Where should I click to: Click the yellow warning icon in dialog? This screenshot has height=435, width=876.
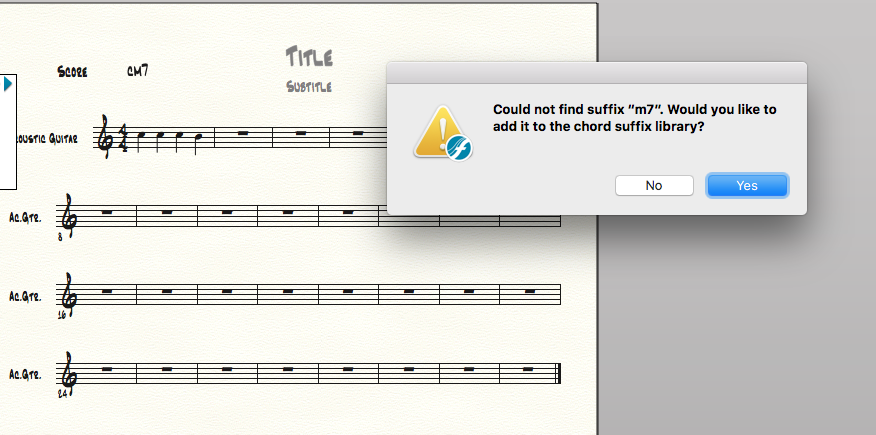coord(441,134)
